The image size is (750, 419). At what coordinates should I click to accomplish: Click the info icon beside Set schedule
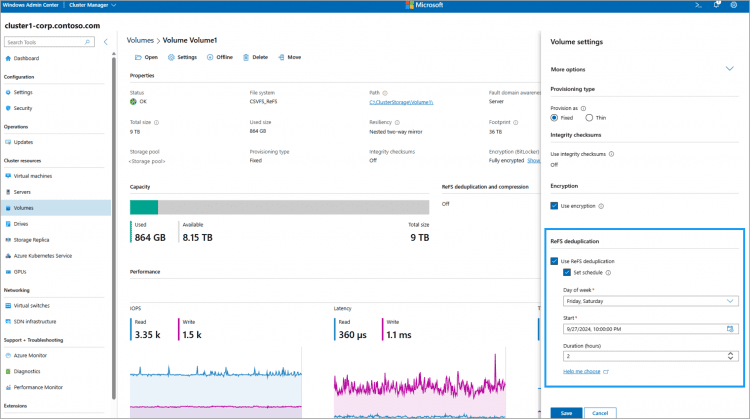pyautogui.click(x=608, y=273)
